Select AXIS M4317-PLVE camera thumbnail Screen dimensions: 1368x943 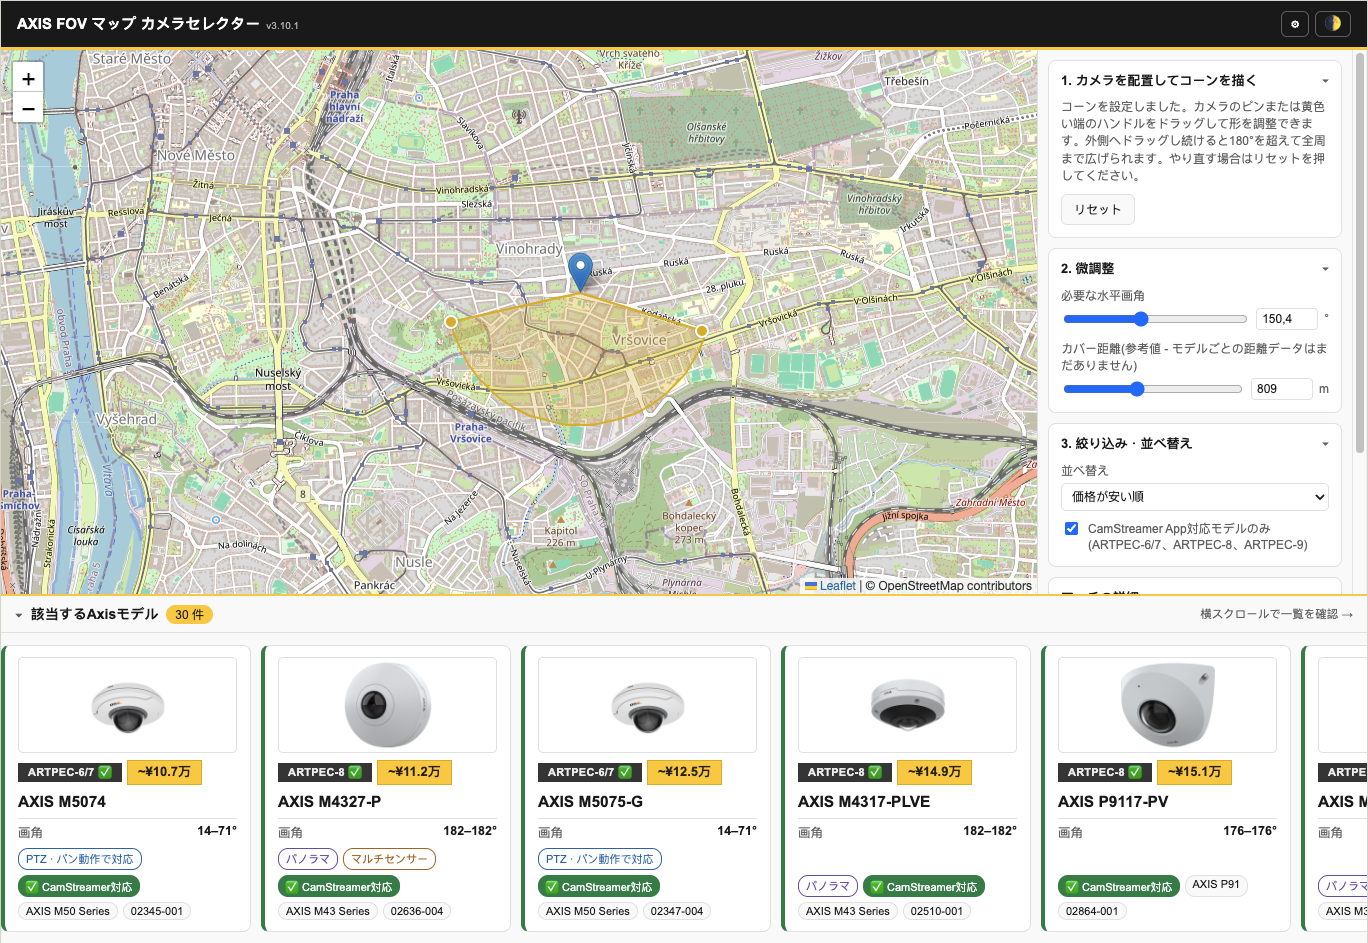point(907,705)
